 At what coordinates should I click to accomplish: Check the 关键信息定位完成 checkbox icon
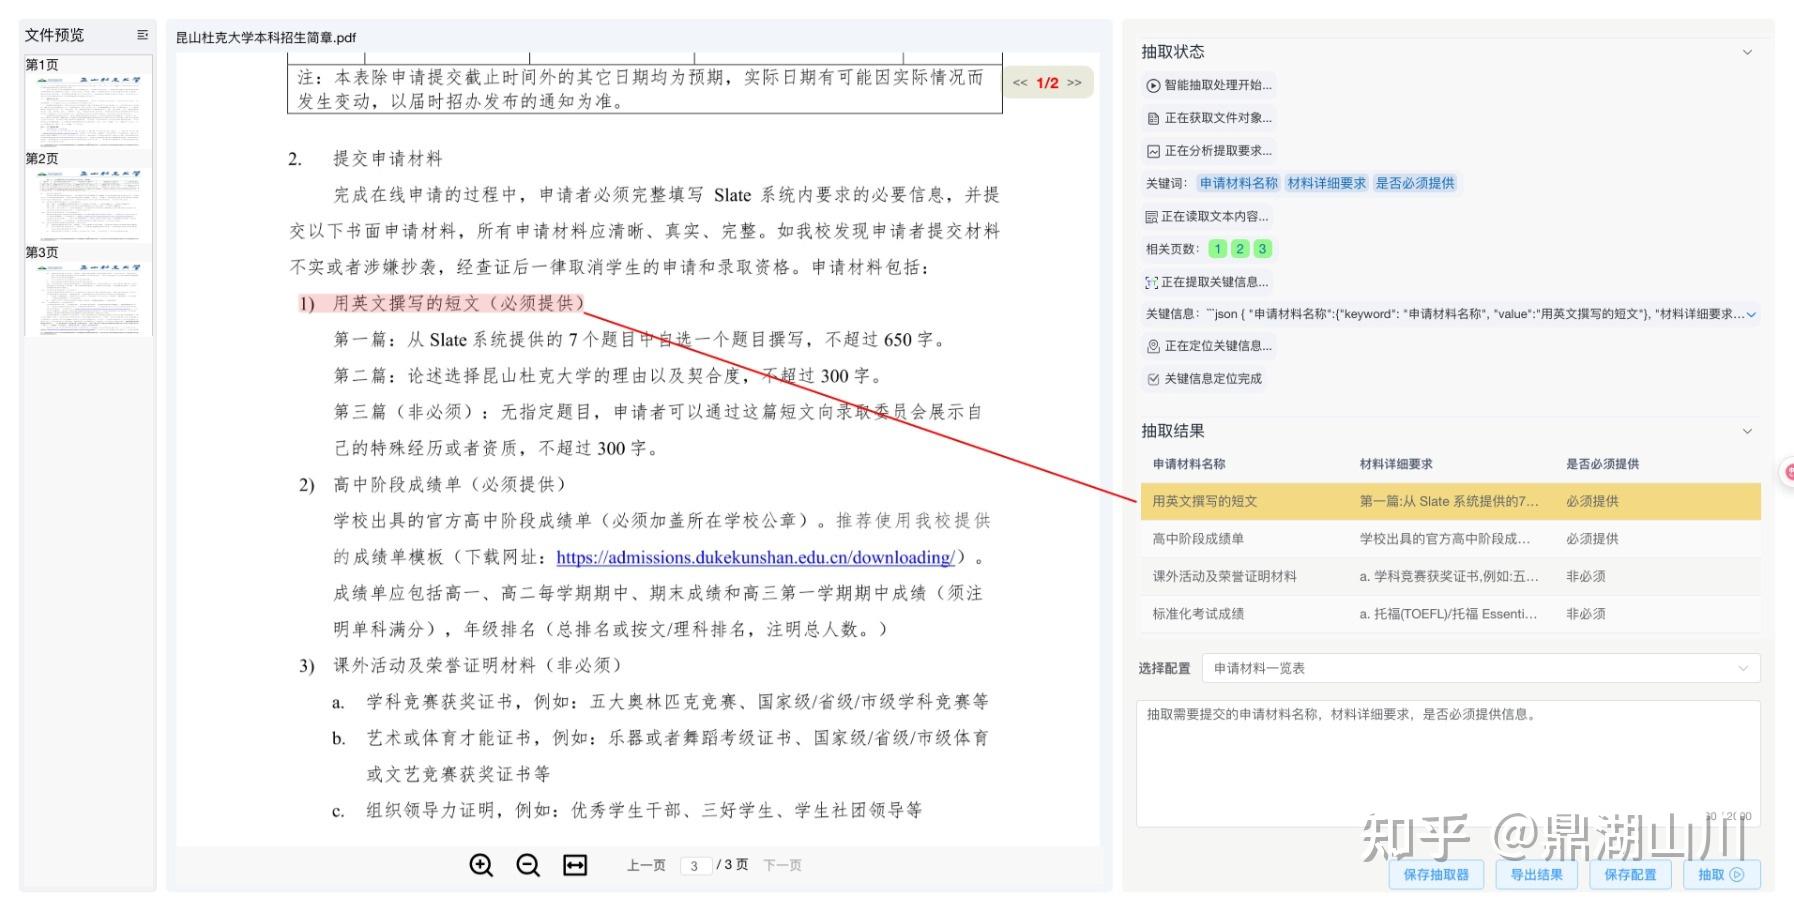(1151, 379)
